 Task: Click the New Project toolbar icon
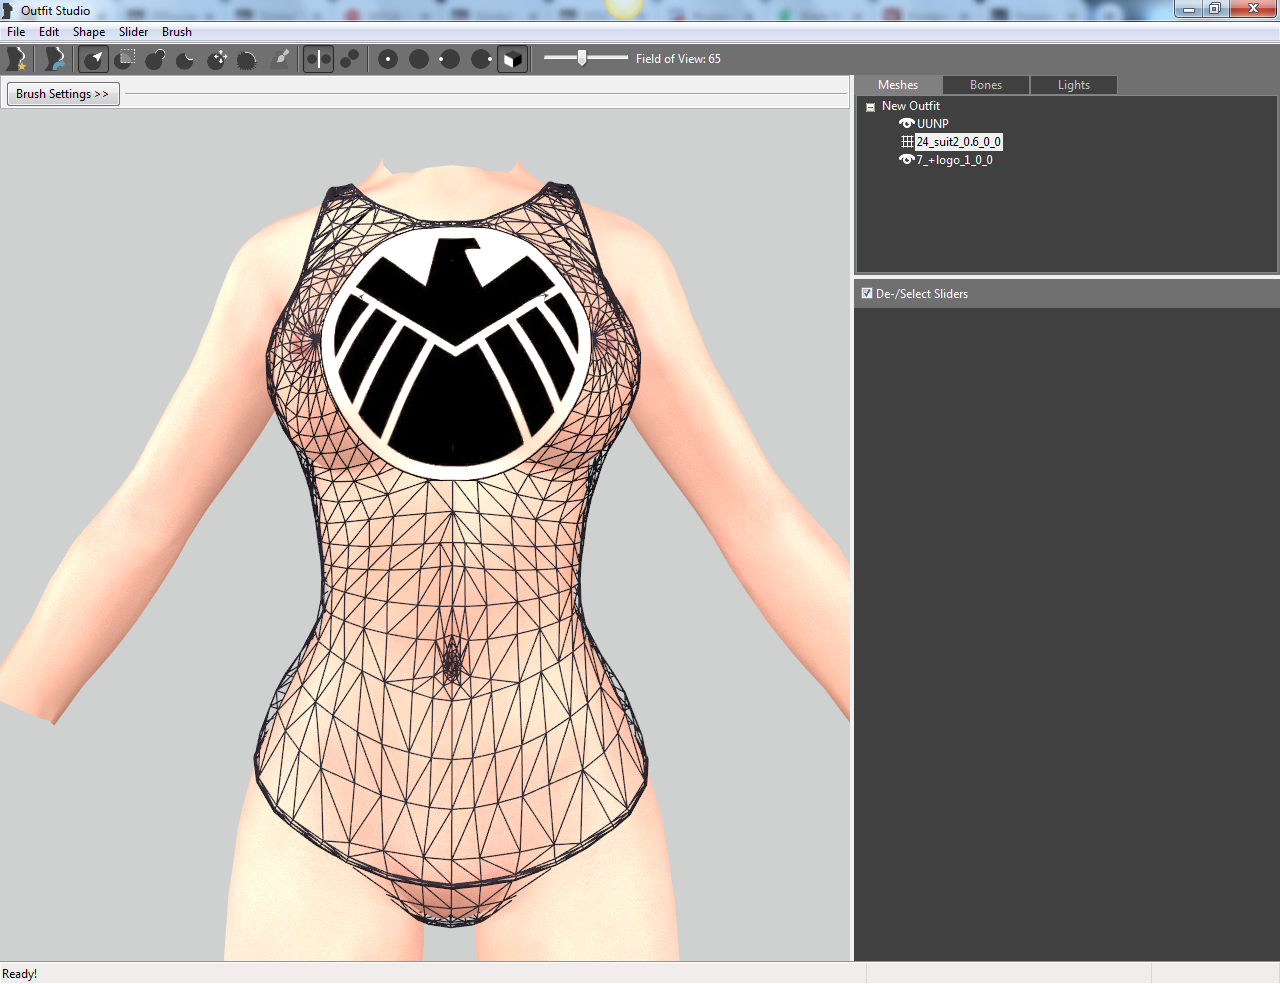(16, 59)
